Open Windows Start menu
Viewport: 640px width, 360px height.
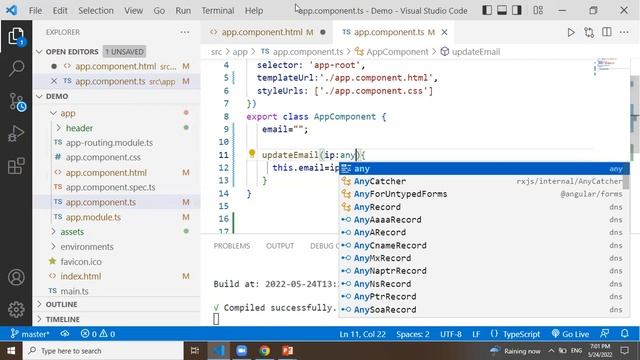pos(11,351)
